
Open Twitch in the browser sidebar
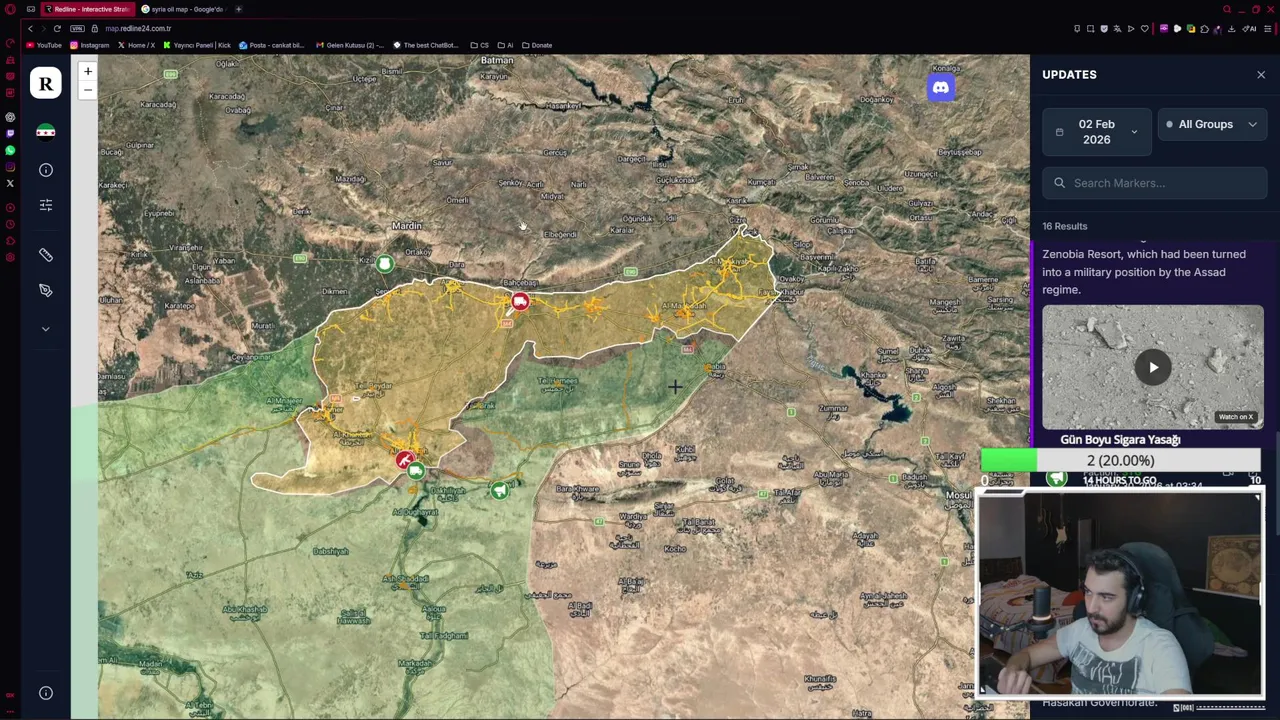[10, 133]
